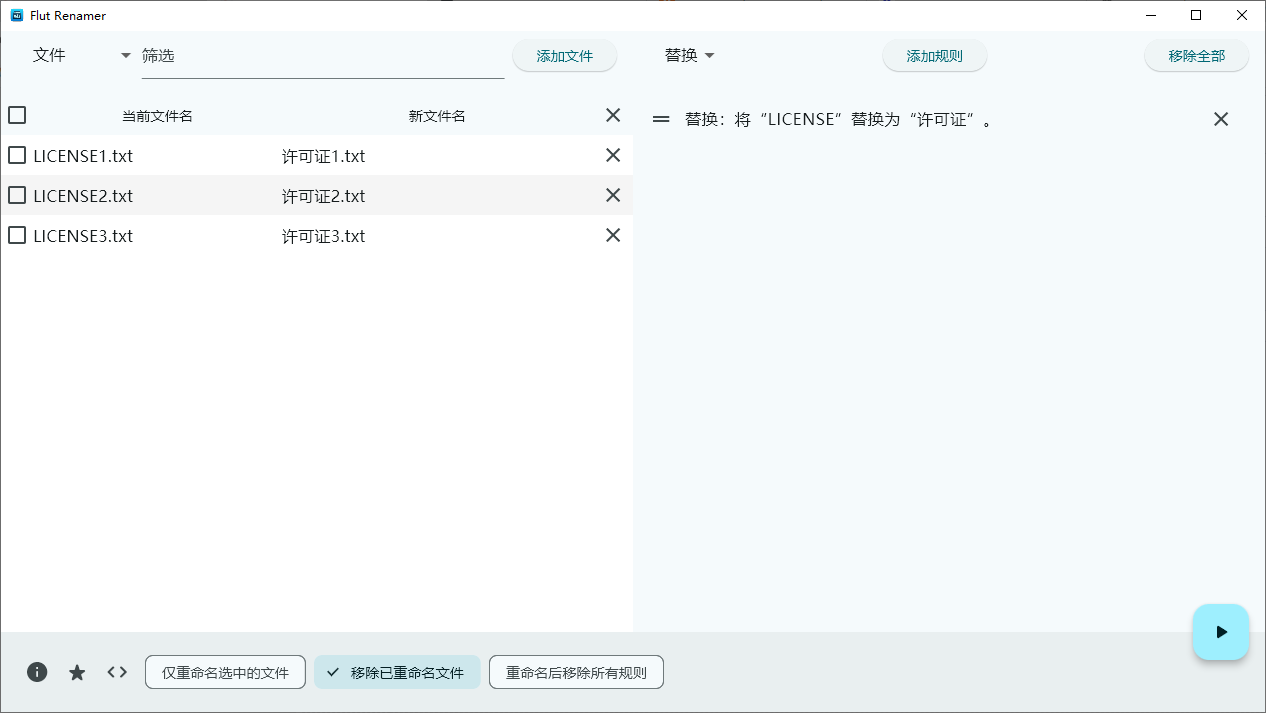The image size is (1266, 713).
Task: Click new name 许可证3.txt
Action: point(323,236)
